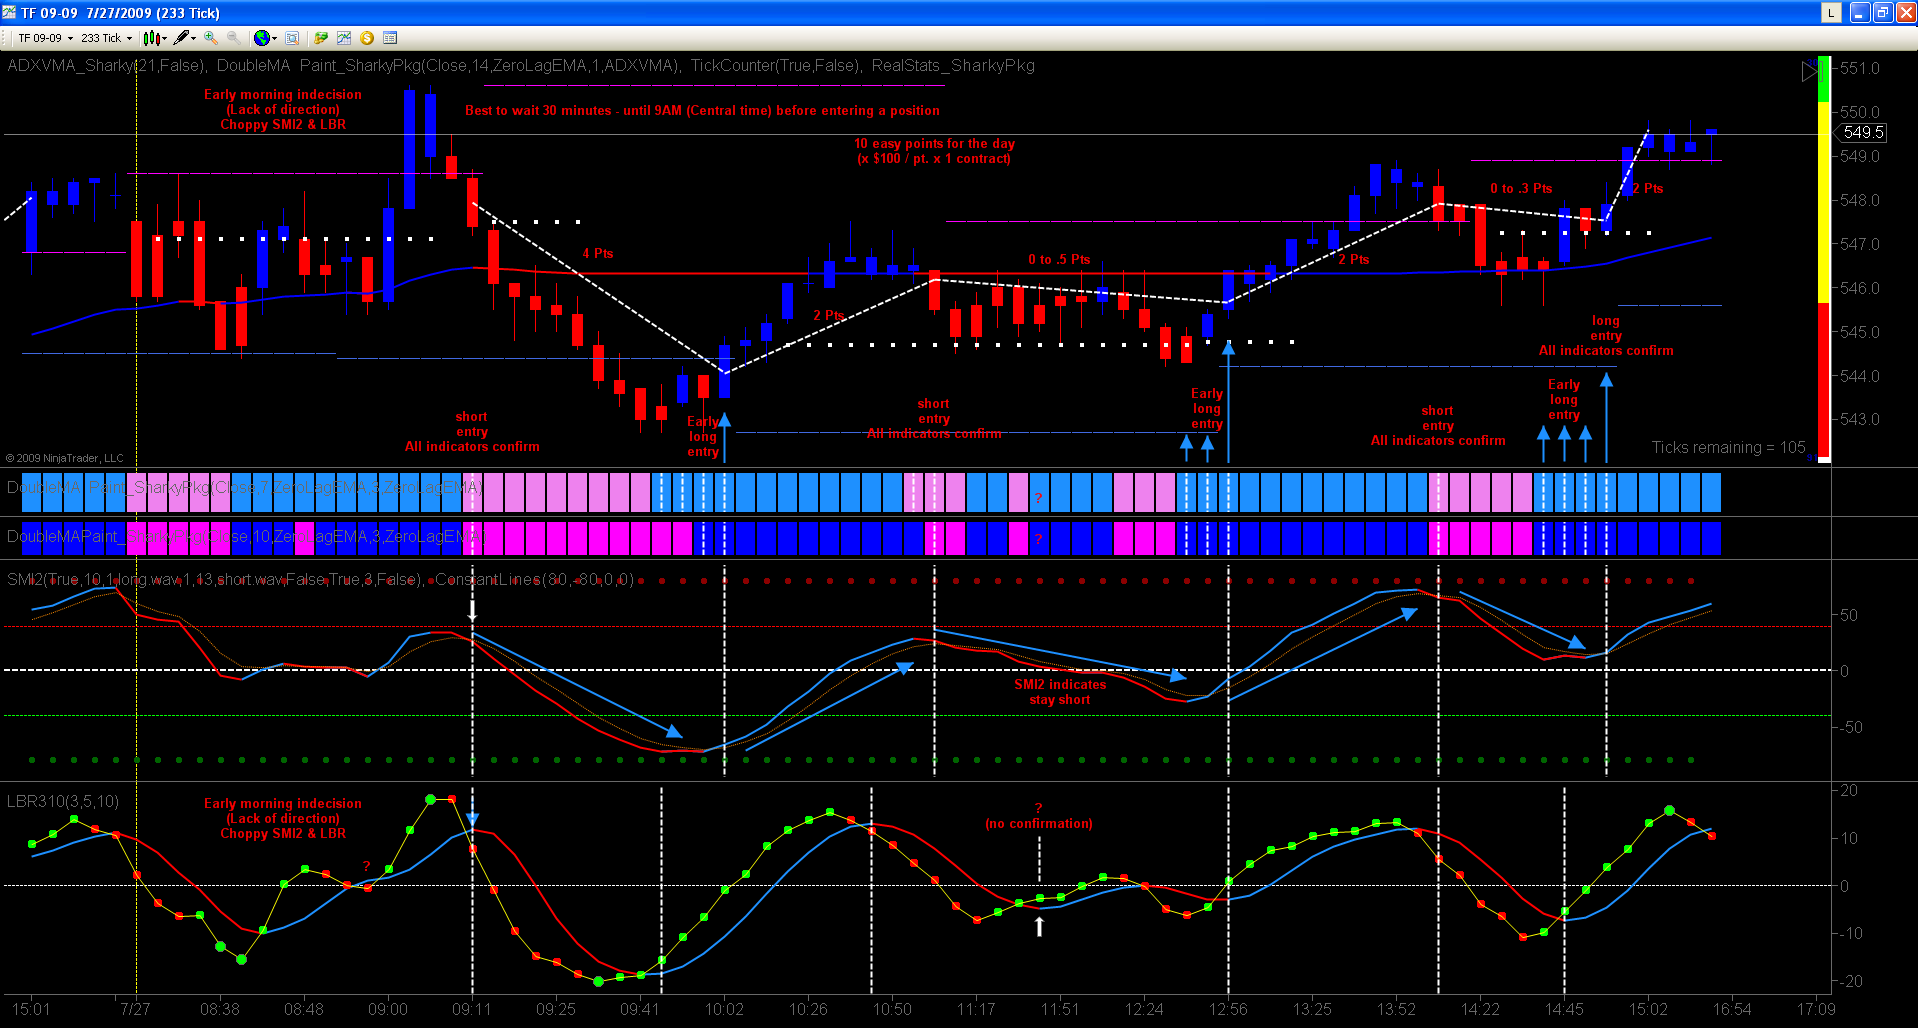Select the ADXVMA_Sharky indicator label at top
Image resolution: width=1918 pixels, height=1028 pixels.
[107, 66]
